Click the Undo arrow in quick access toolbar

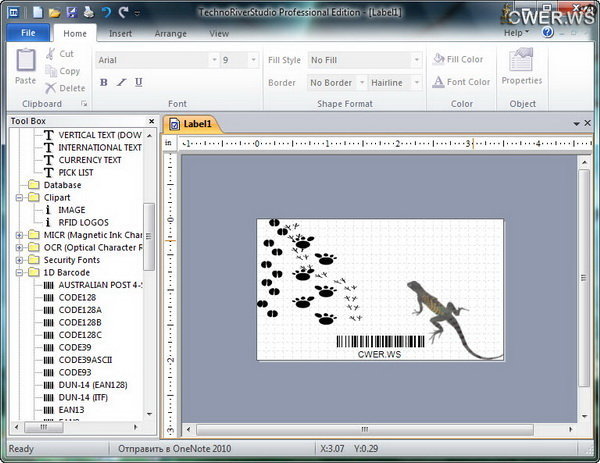pyautogui.click(x=106, y=12)
